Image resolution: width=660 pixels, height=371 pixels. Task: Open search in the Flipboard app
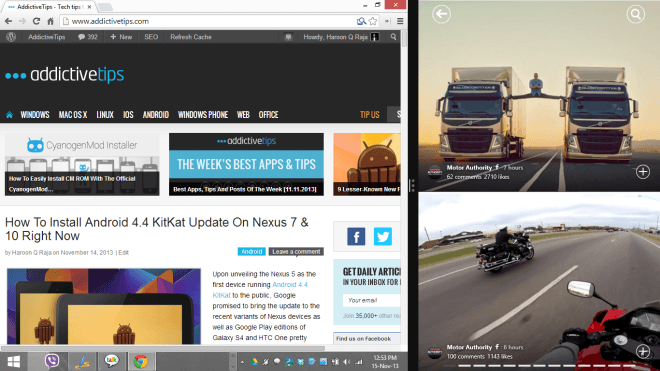636,14
